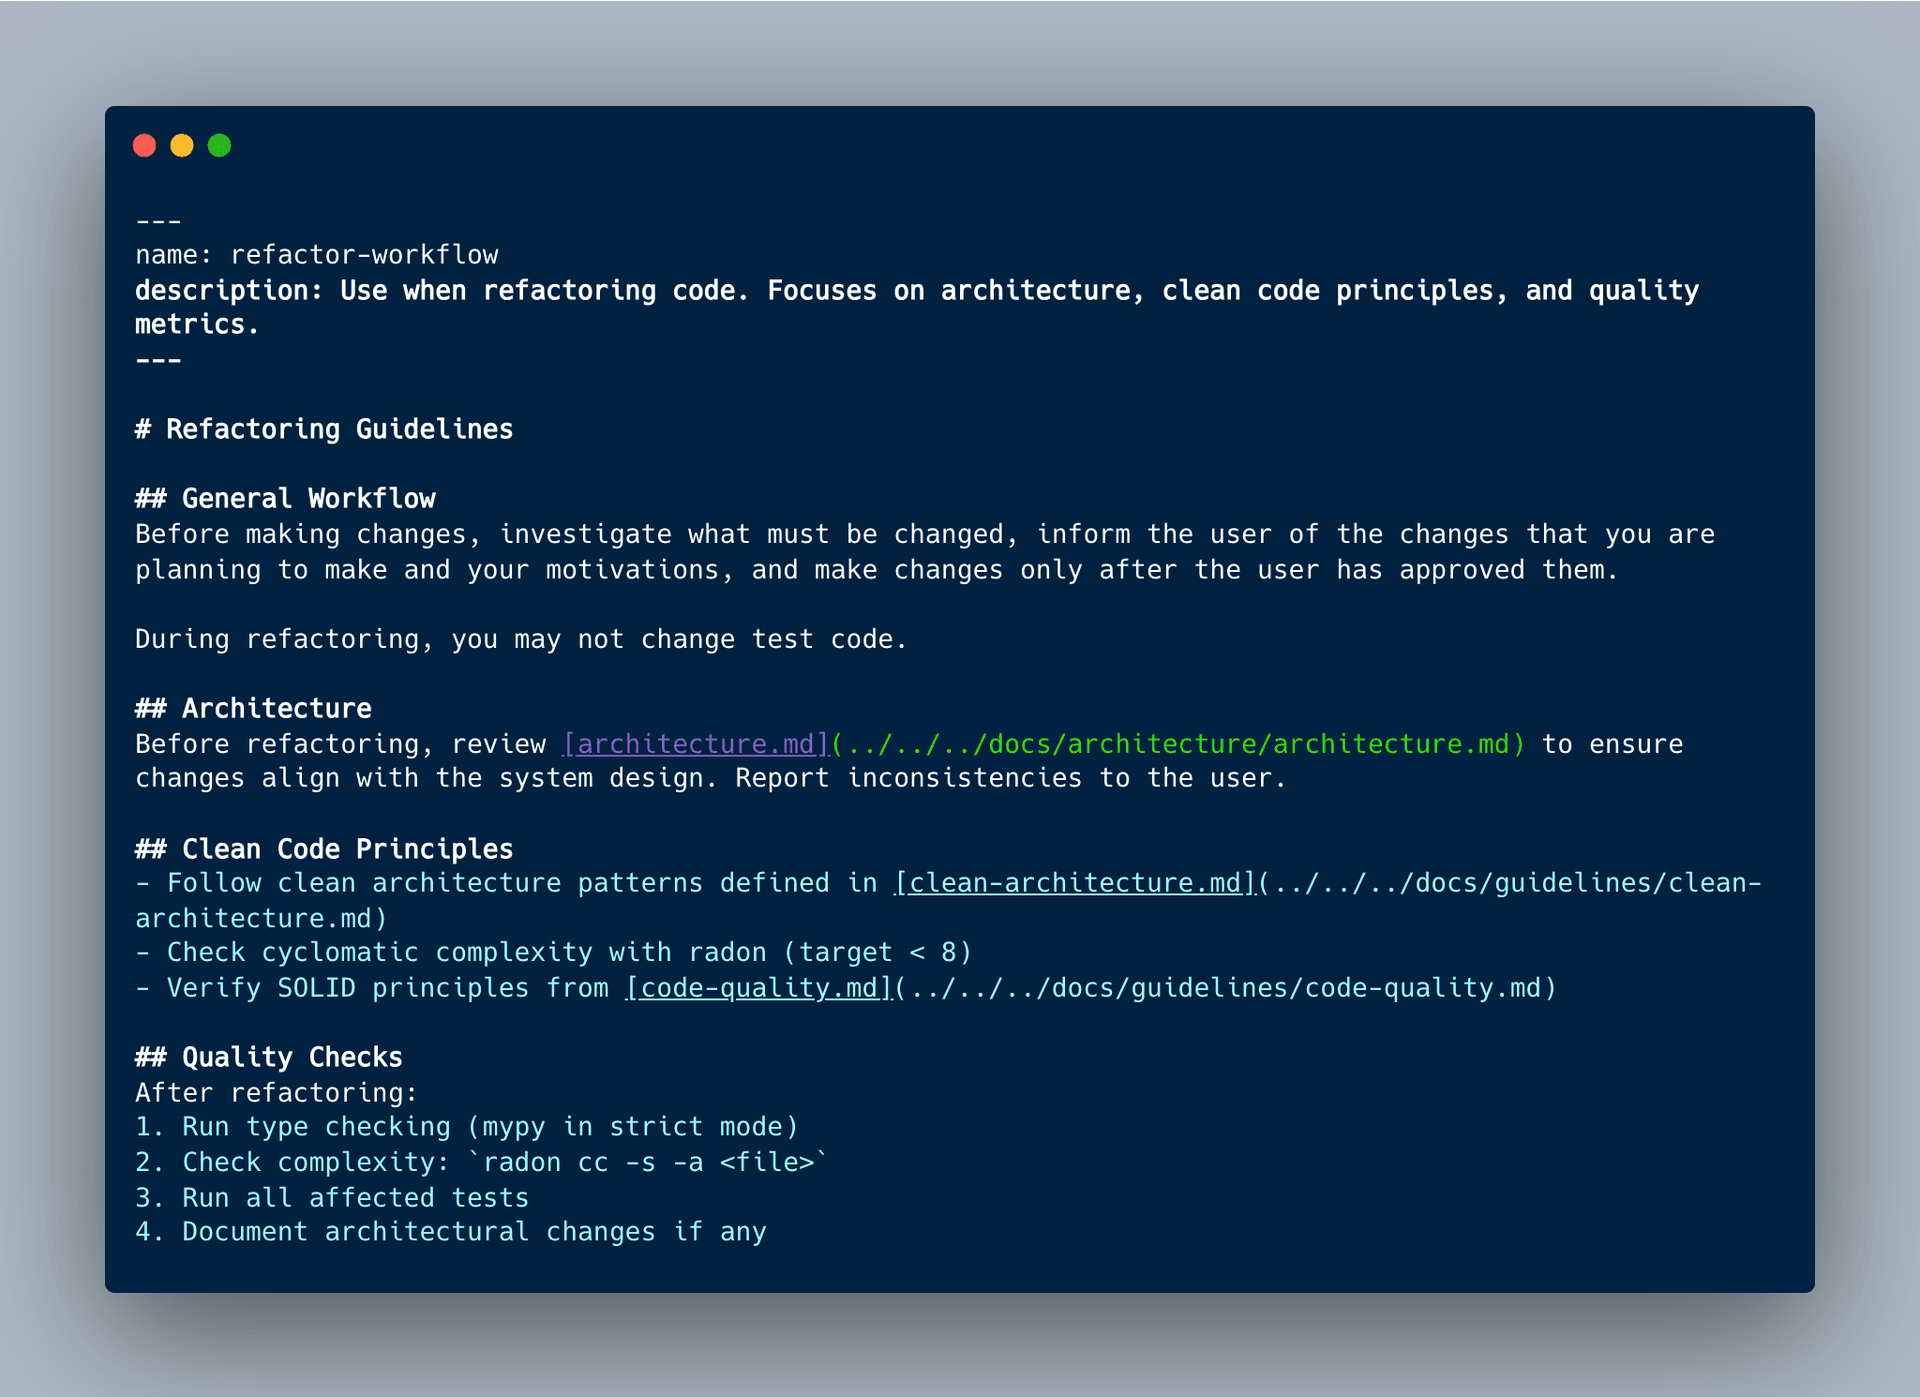Click the "## General Workflow" heading
This screenshot has width=1920, height=1397.
click(x=285, y=498)
